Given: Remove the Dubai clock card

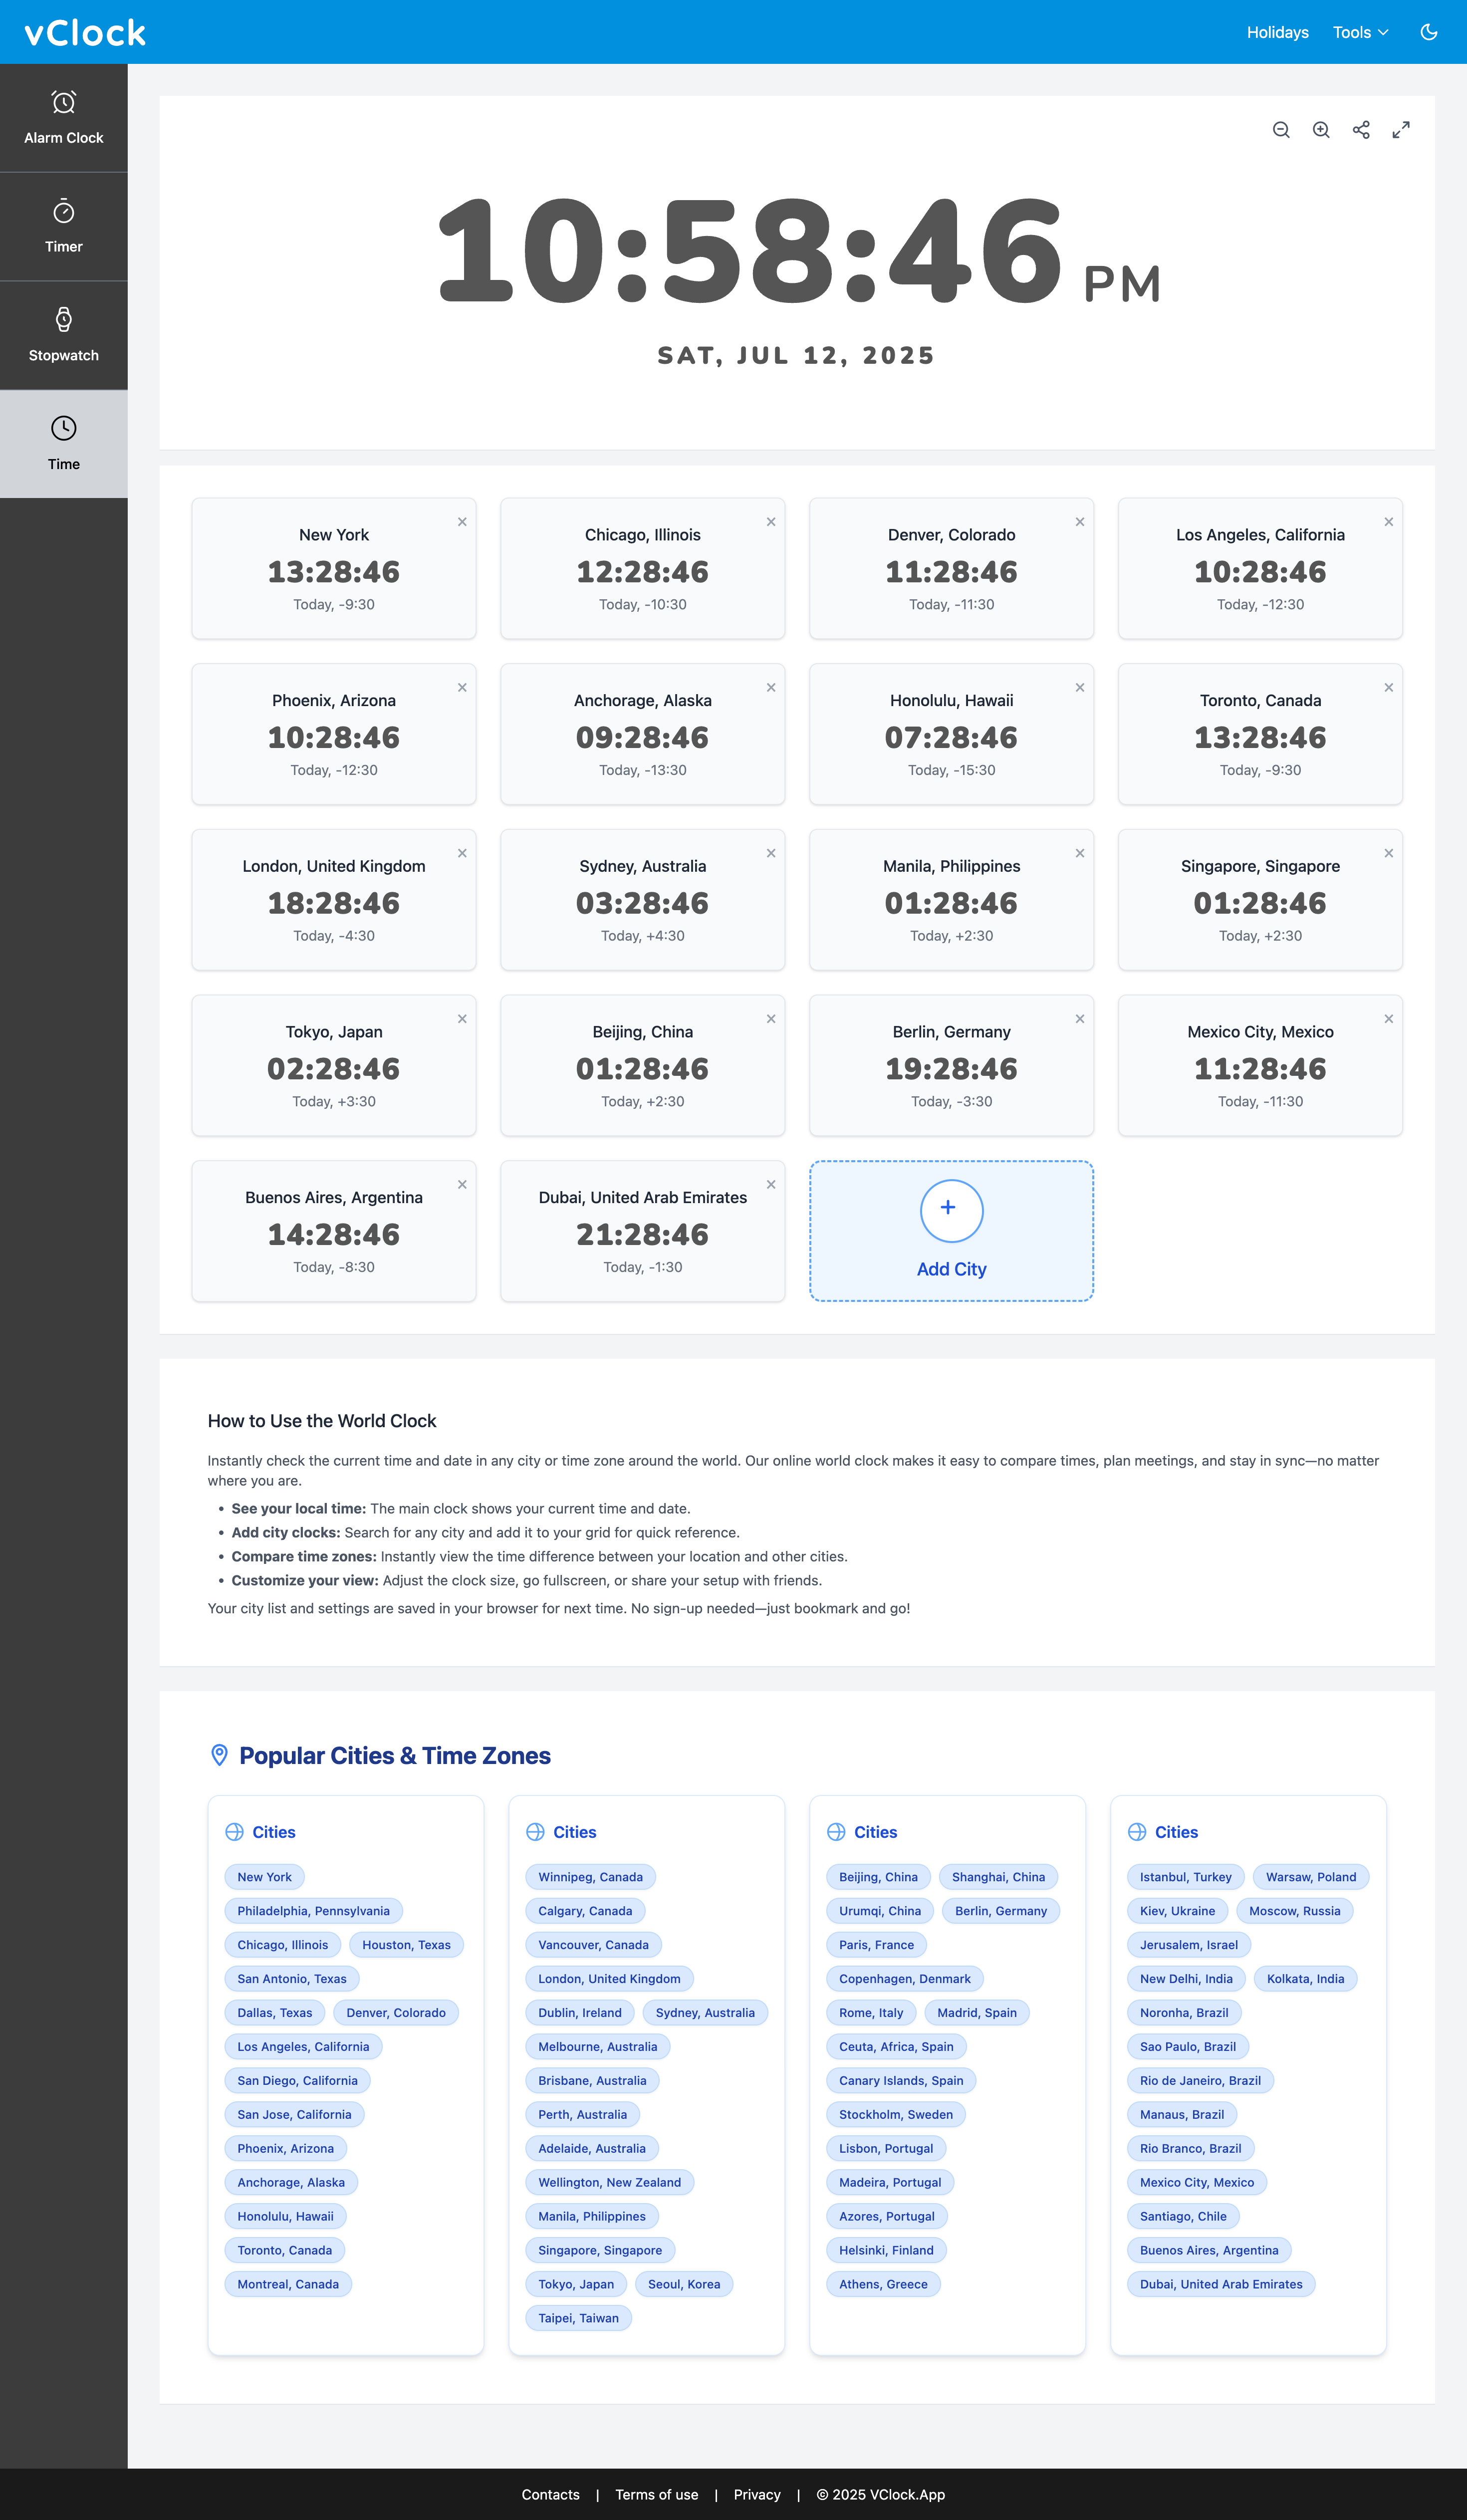Looking at the screenshot, I should pos(771,1185).
